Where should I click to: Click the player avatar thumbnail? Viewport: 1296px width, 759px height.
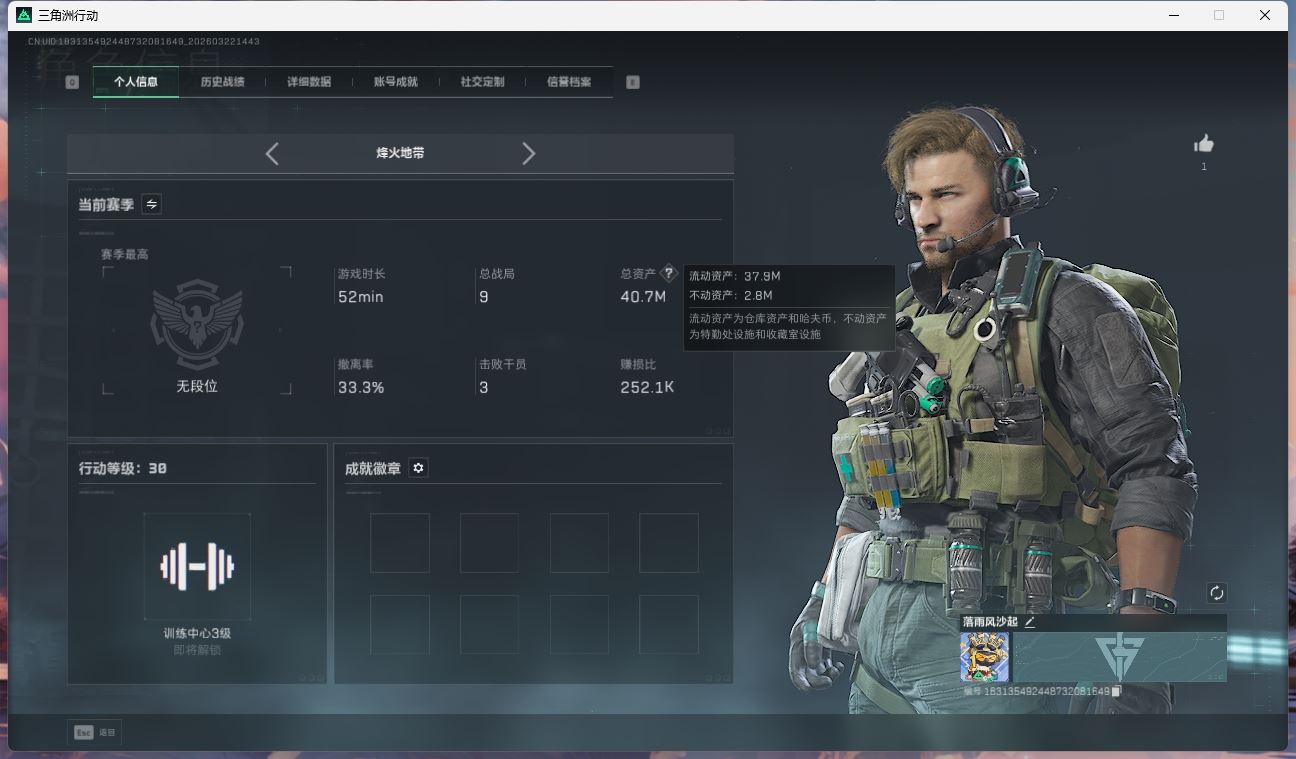(x=985, y=657)
